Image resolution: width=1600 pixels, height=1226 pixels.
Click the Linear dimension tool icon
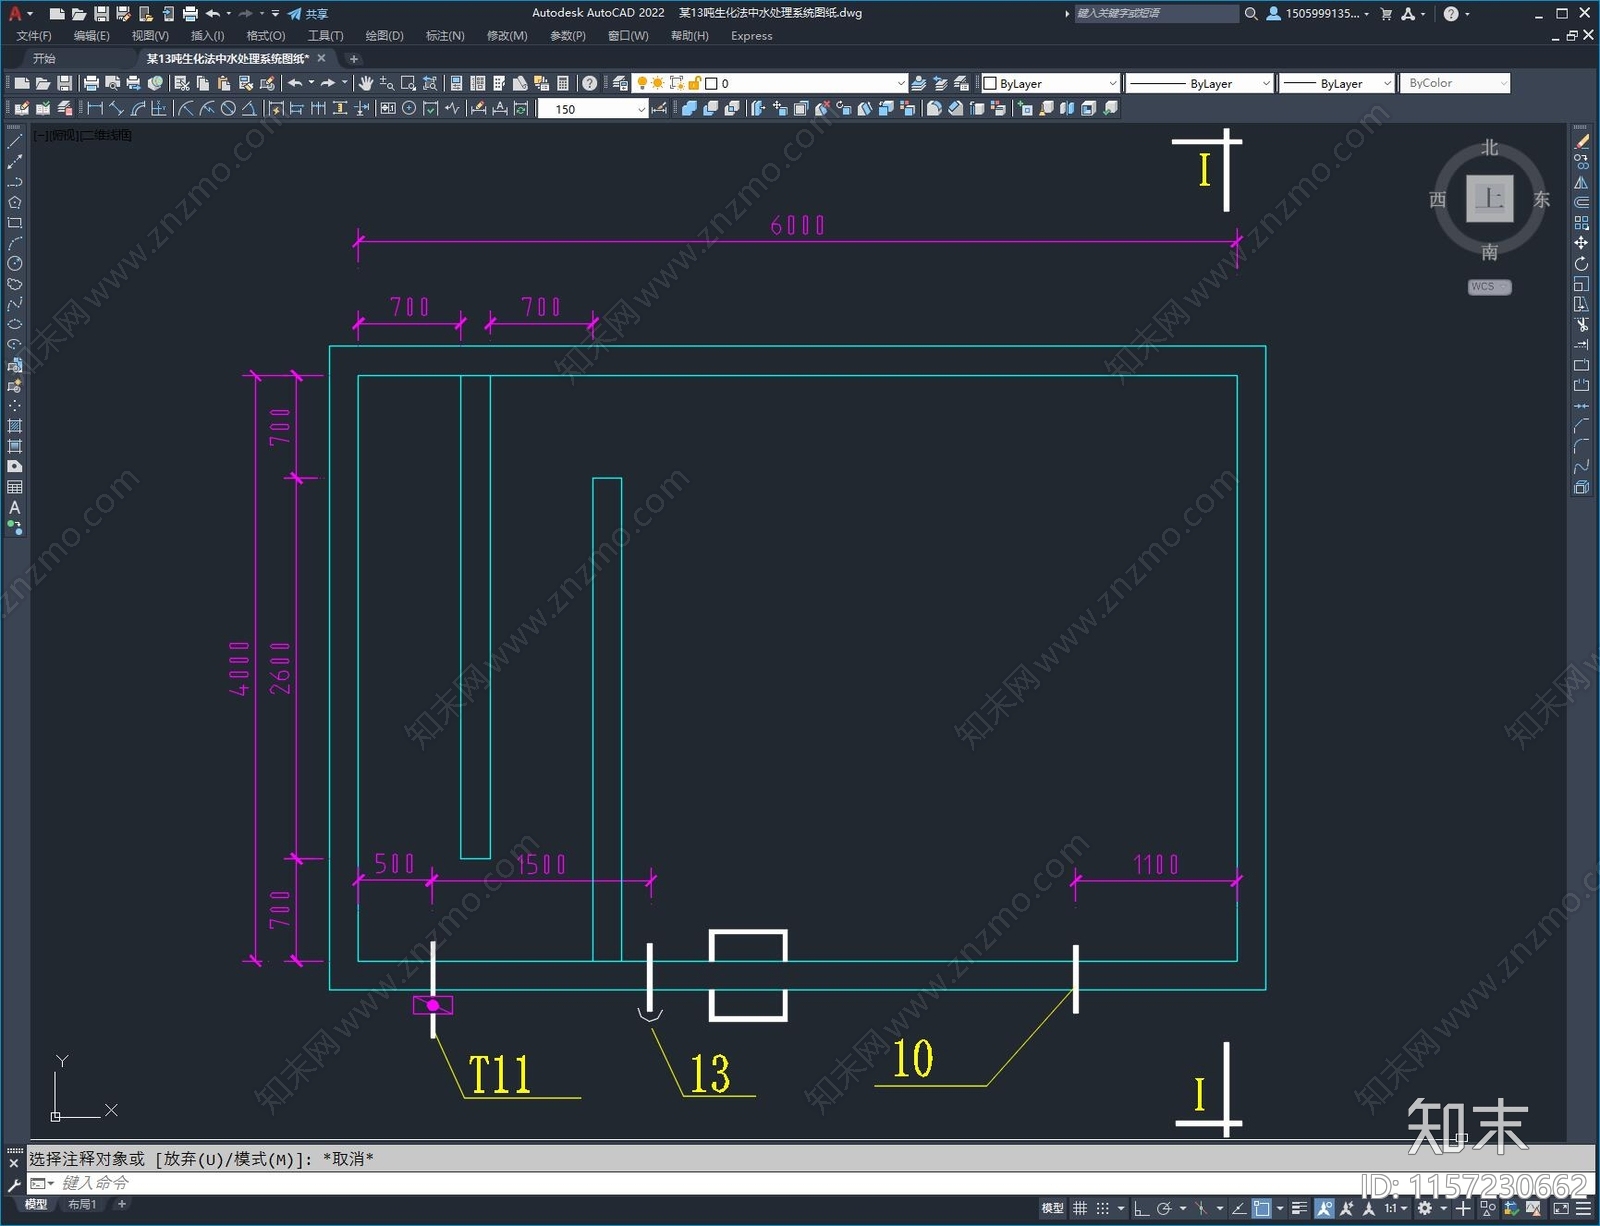(95, 108)
